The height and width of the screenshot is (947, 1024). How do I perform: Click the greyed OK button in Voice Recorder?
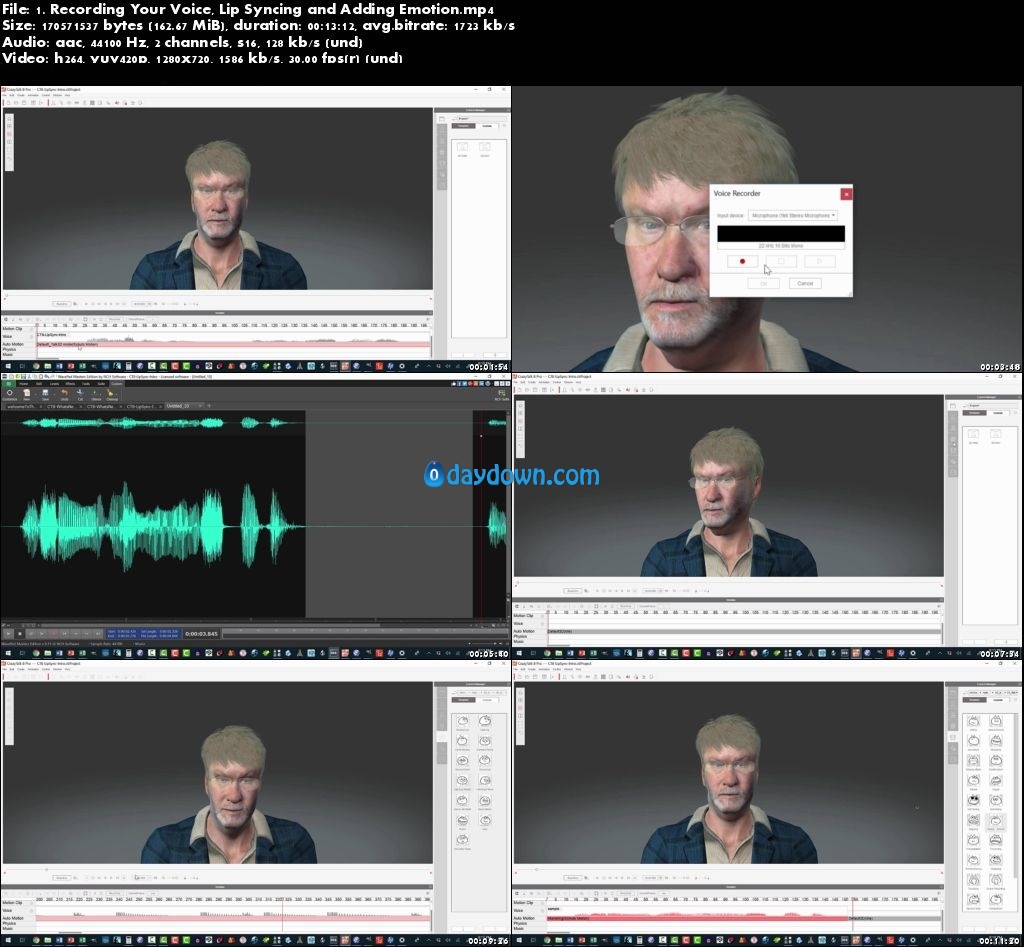click(763, 283)
